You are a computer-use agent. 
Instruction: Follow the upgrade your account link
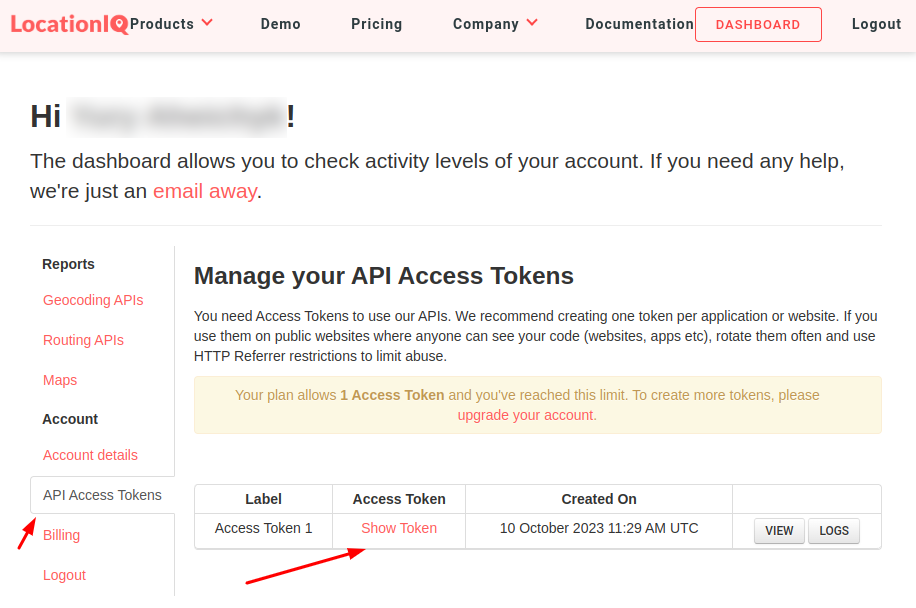click(x=526, y=415)
